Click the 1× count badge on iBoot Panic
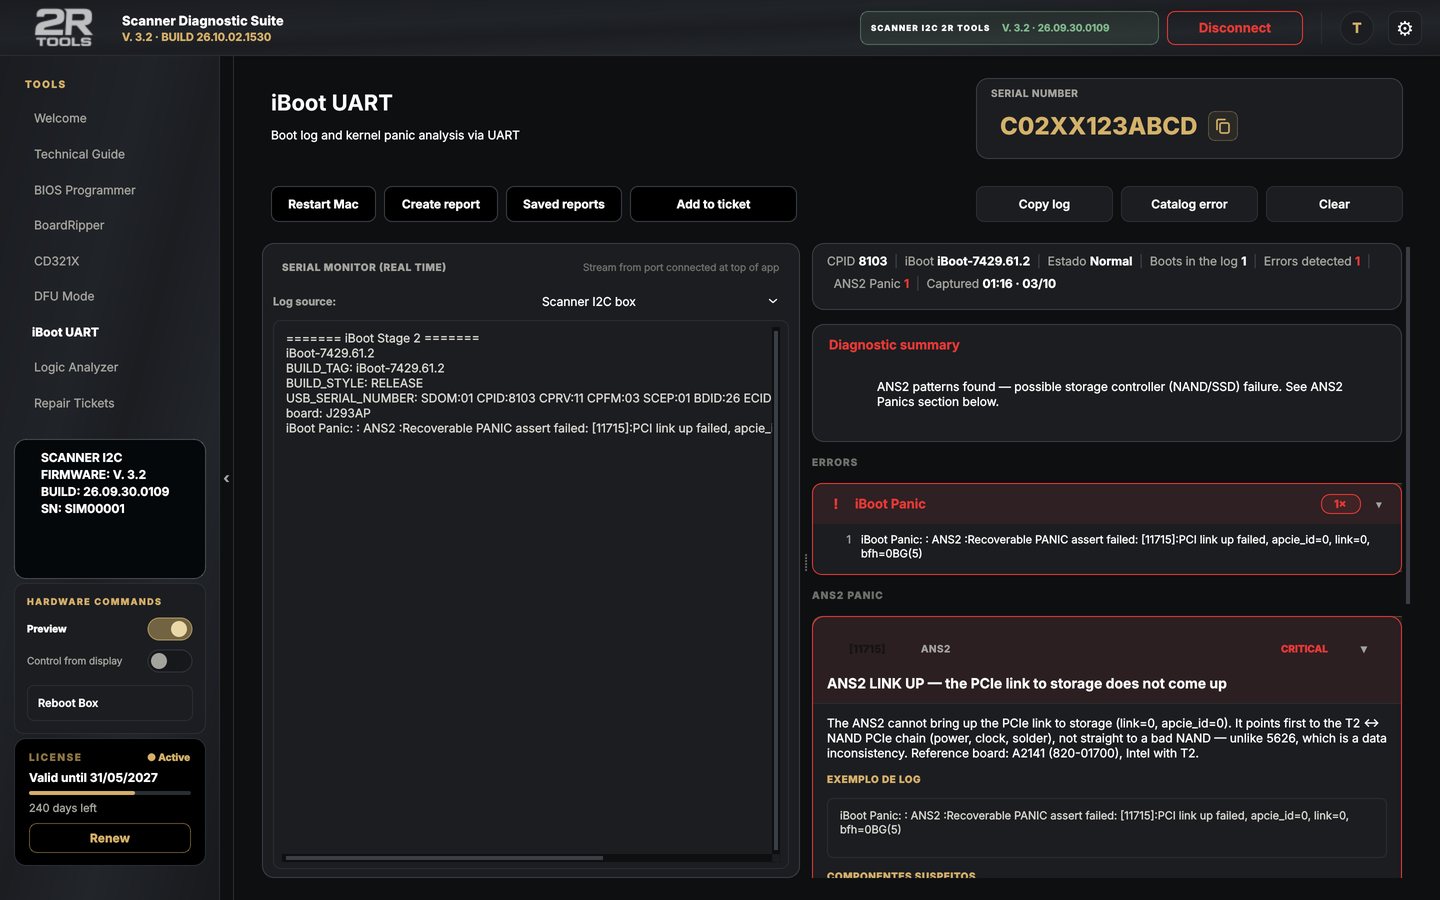The height and width of the screenshot is (900, 1440). tap(1340, 504)
